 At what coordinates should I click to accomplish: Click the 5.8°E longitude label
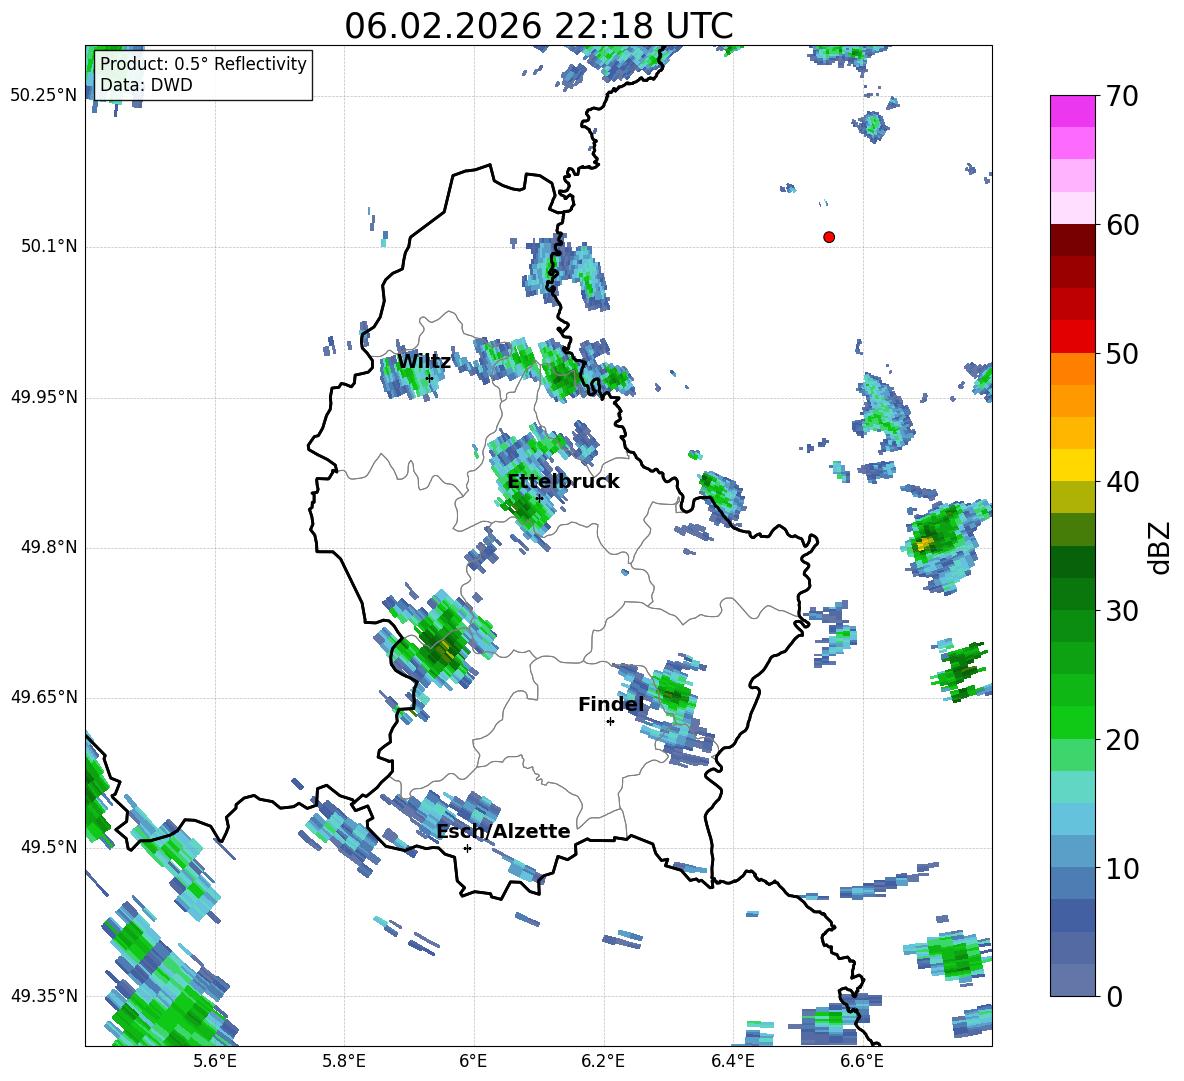(x=344, y=1061)
